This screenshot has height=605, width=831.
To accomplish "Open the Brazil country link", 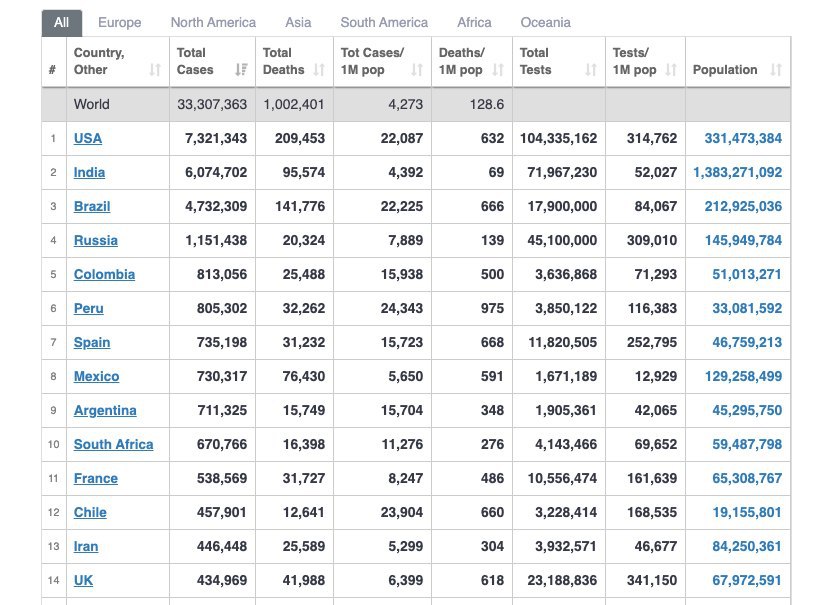I will click(92, 207).
